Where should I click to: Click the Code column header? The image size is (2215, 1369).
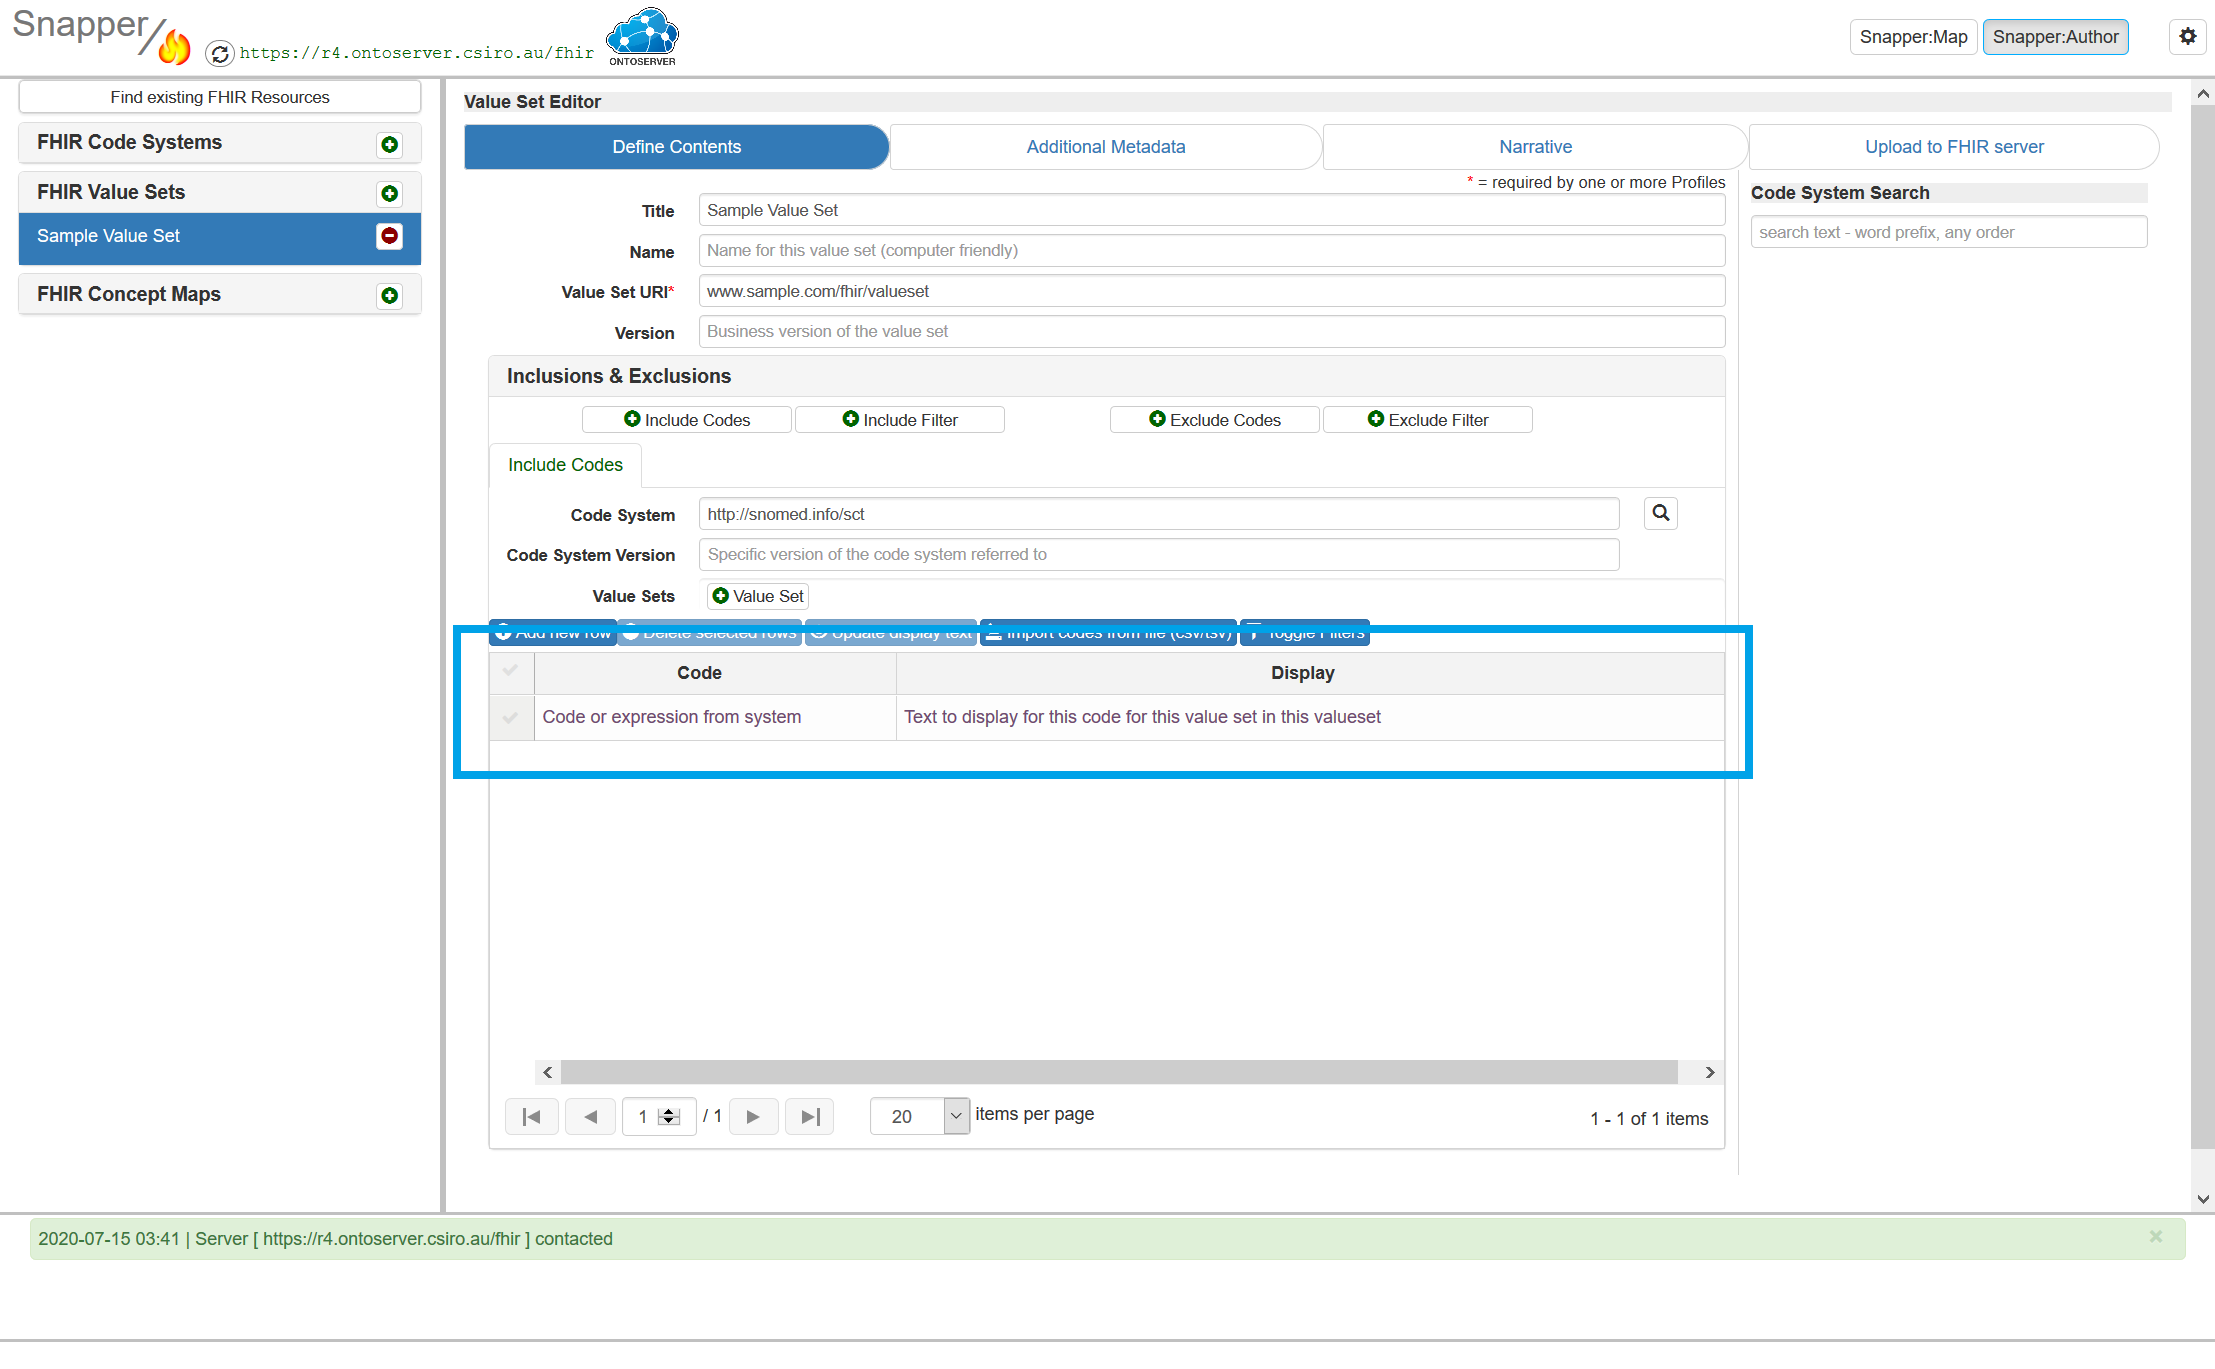pyautogui.click(x=715, y=673)
